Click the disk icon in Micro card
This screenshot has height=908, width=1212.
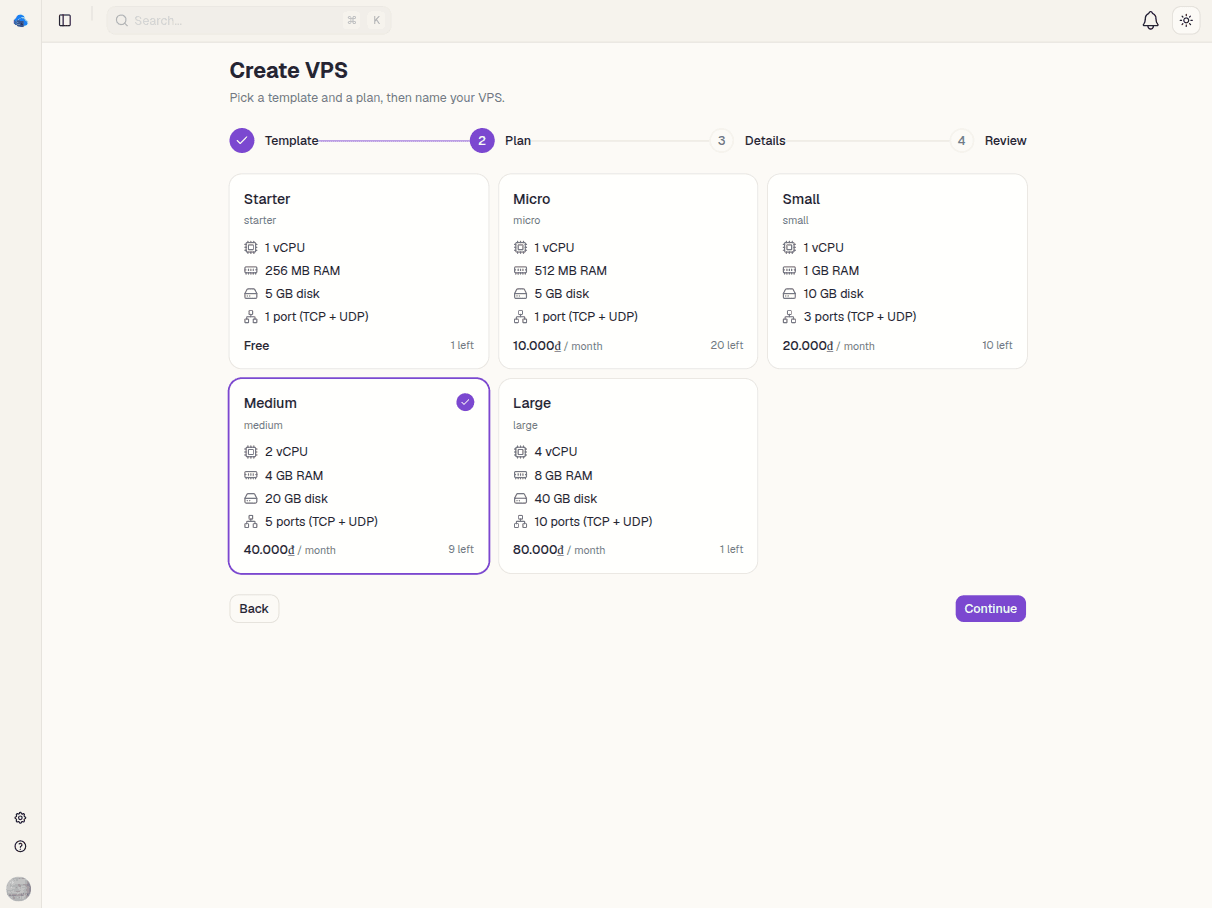coord(520,294)
